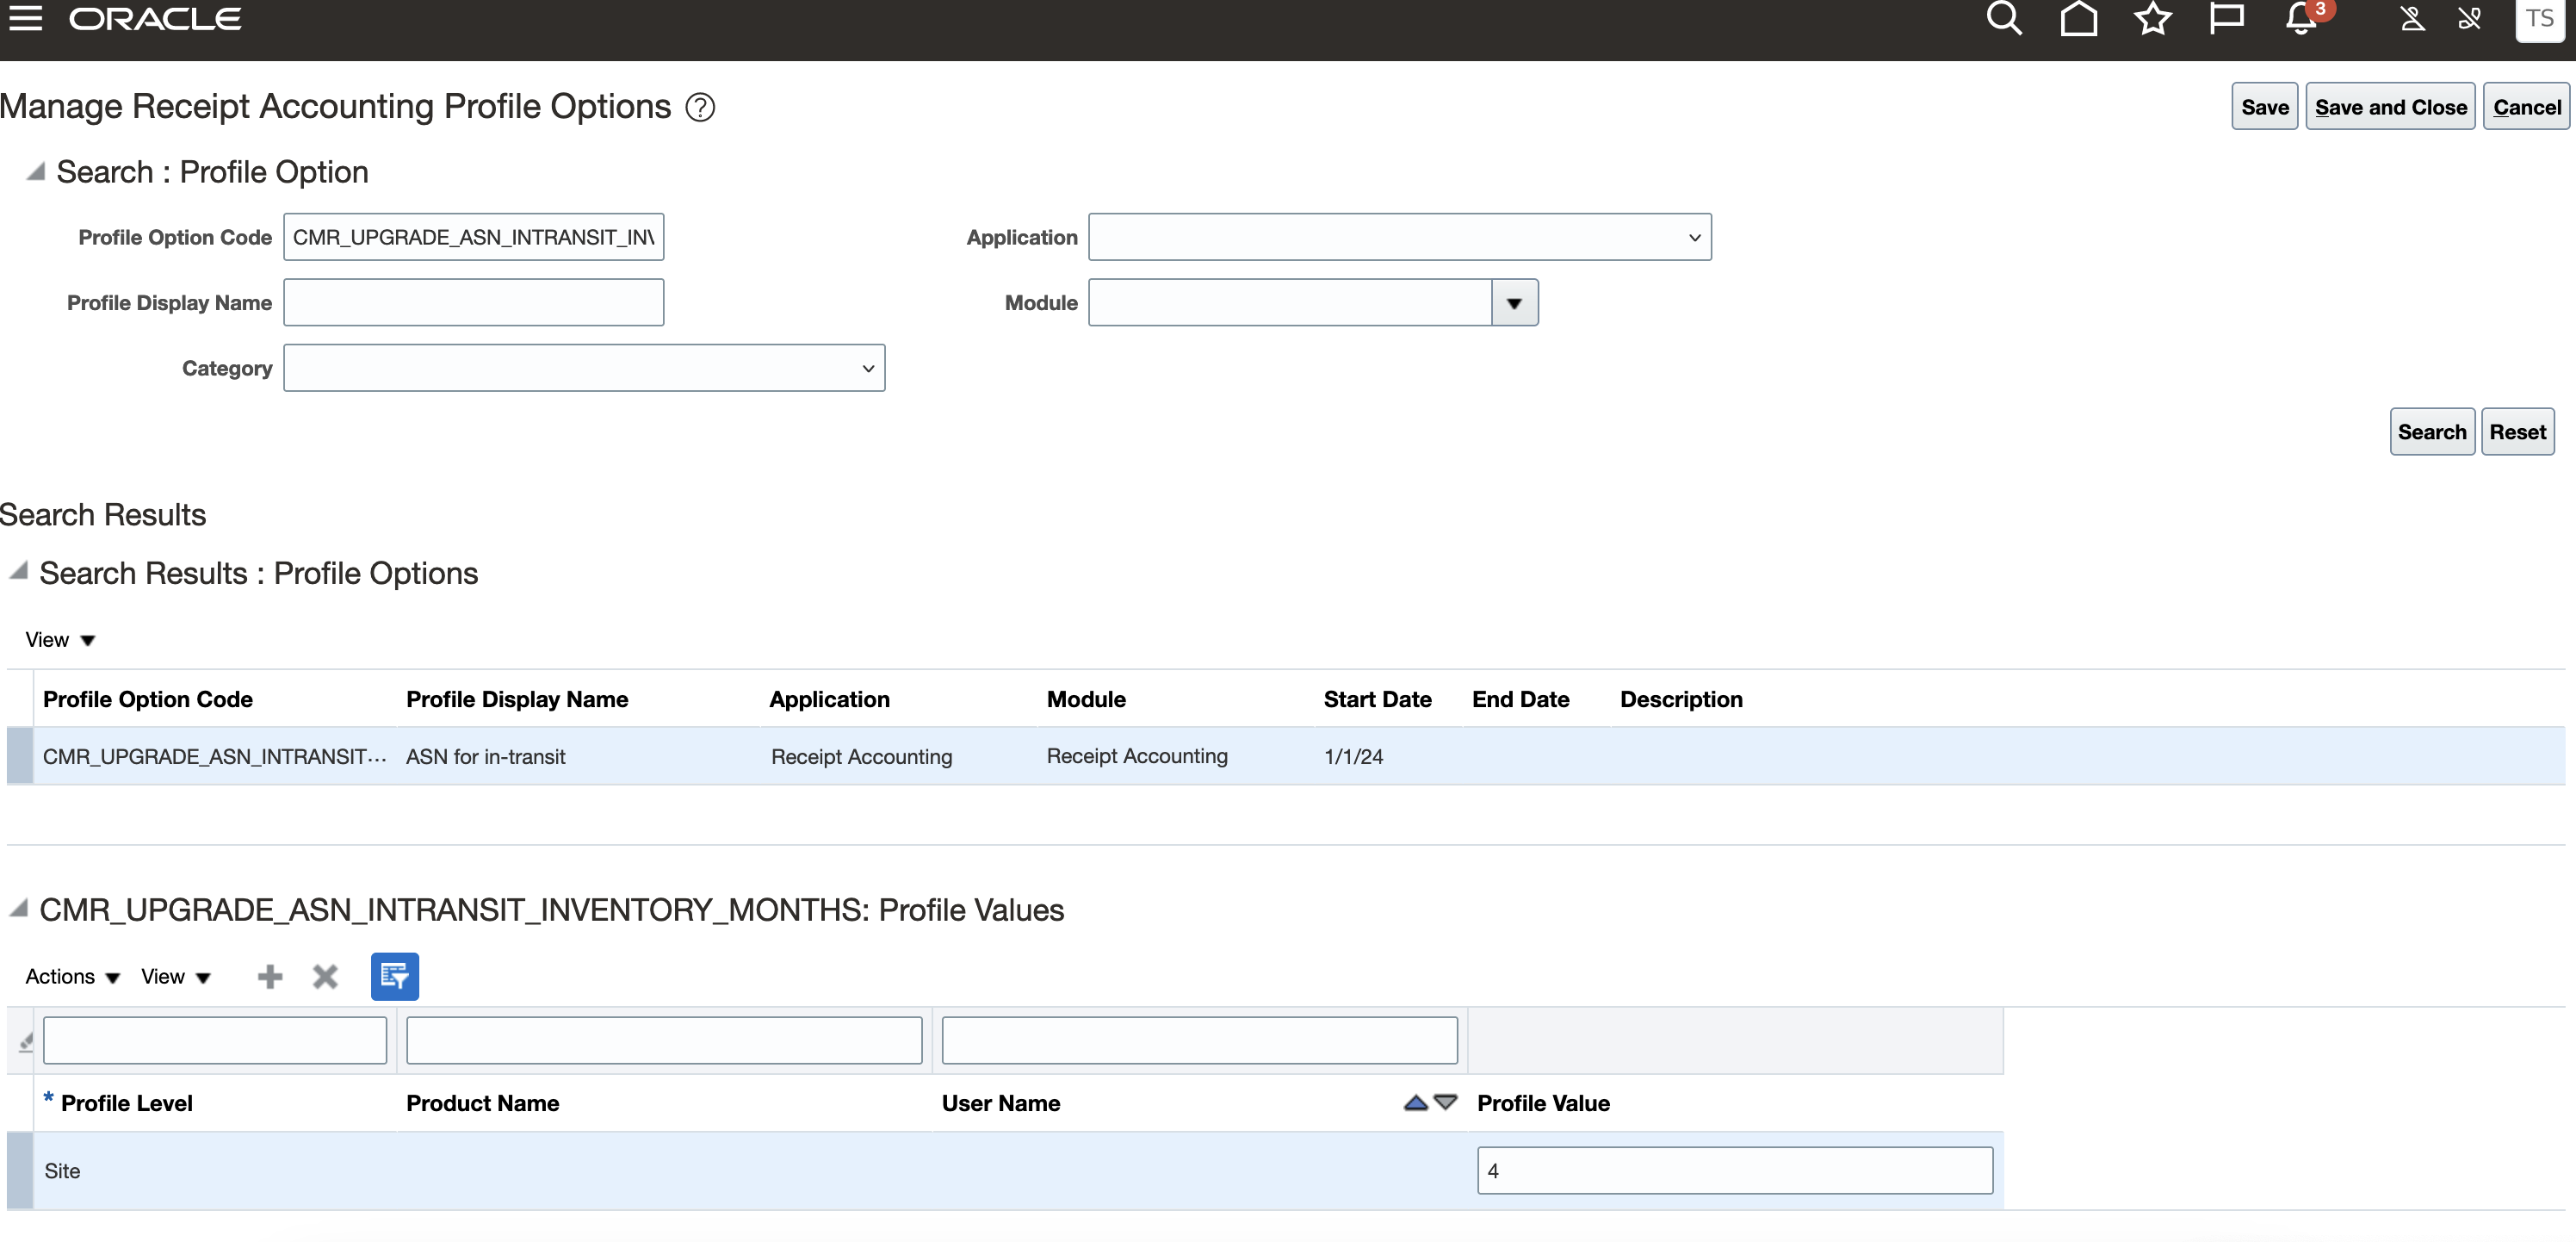Viewport: 2576px width, 1242px height.
Task: Click Save and Close
Action: pos(2390,107)
